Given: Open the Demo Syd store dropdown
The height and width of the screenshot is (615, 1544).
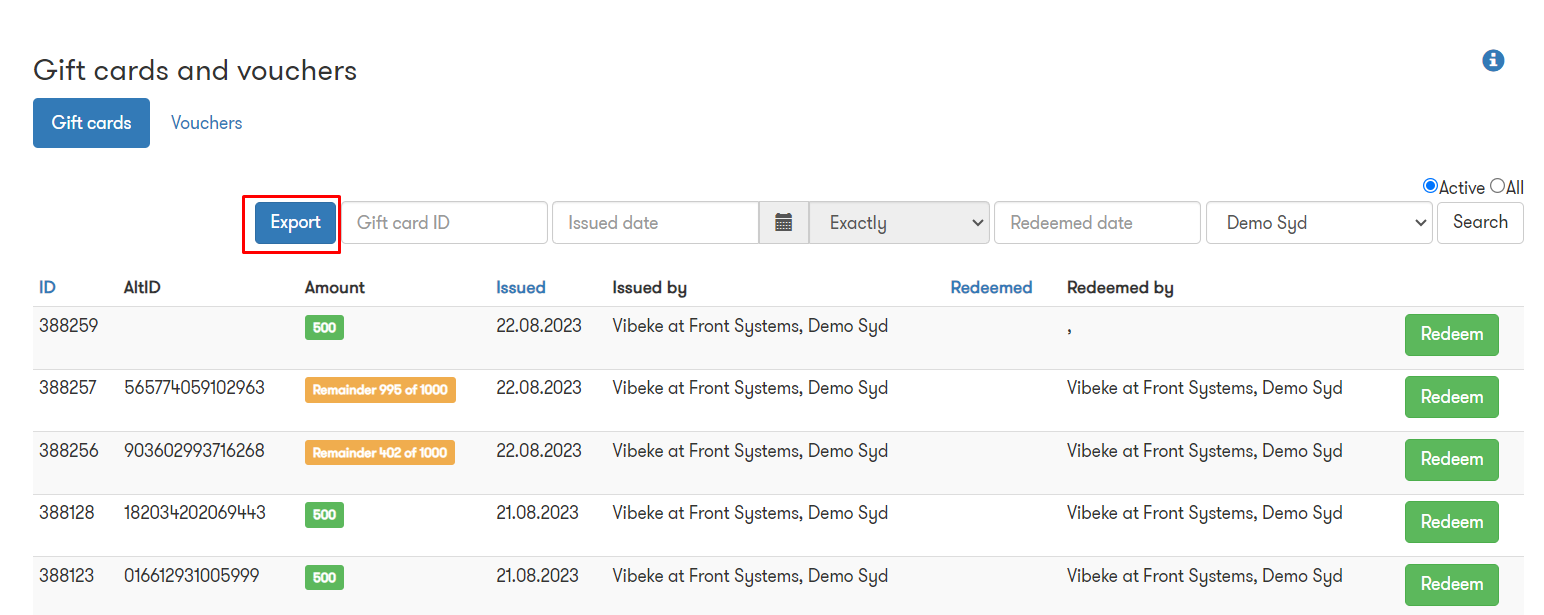Looking at the screenshot, I should [x=1320, y=223].
